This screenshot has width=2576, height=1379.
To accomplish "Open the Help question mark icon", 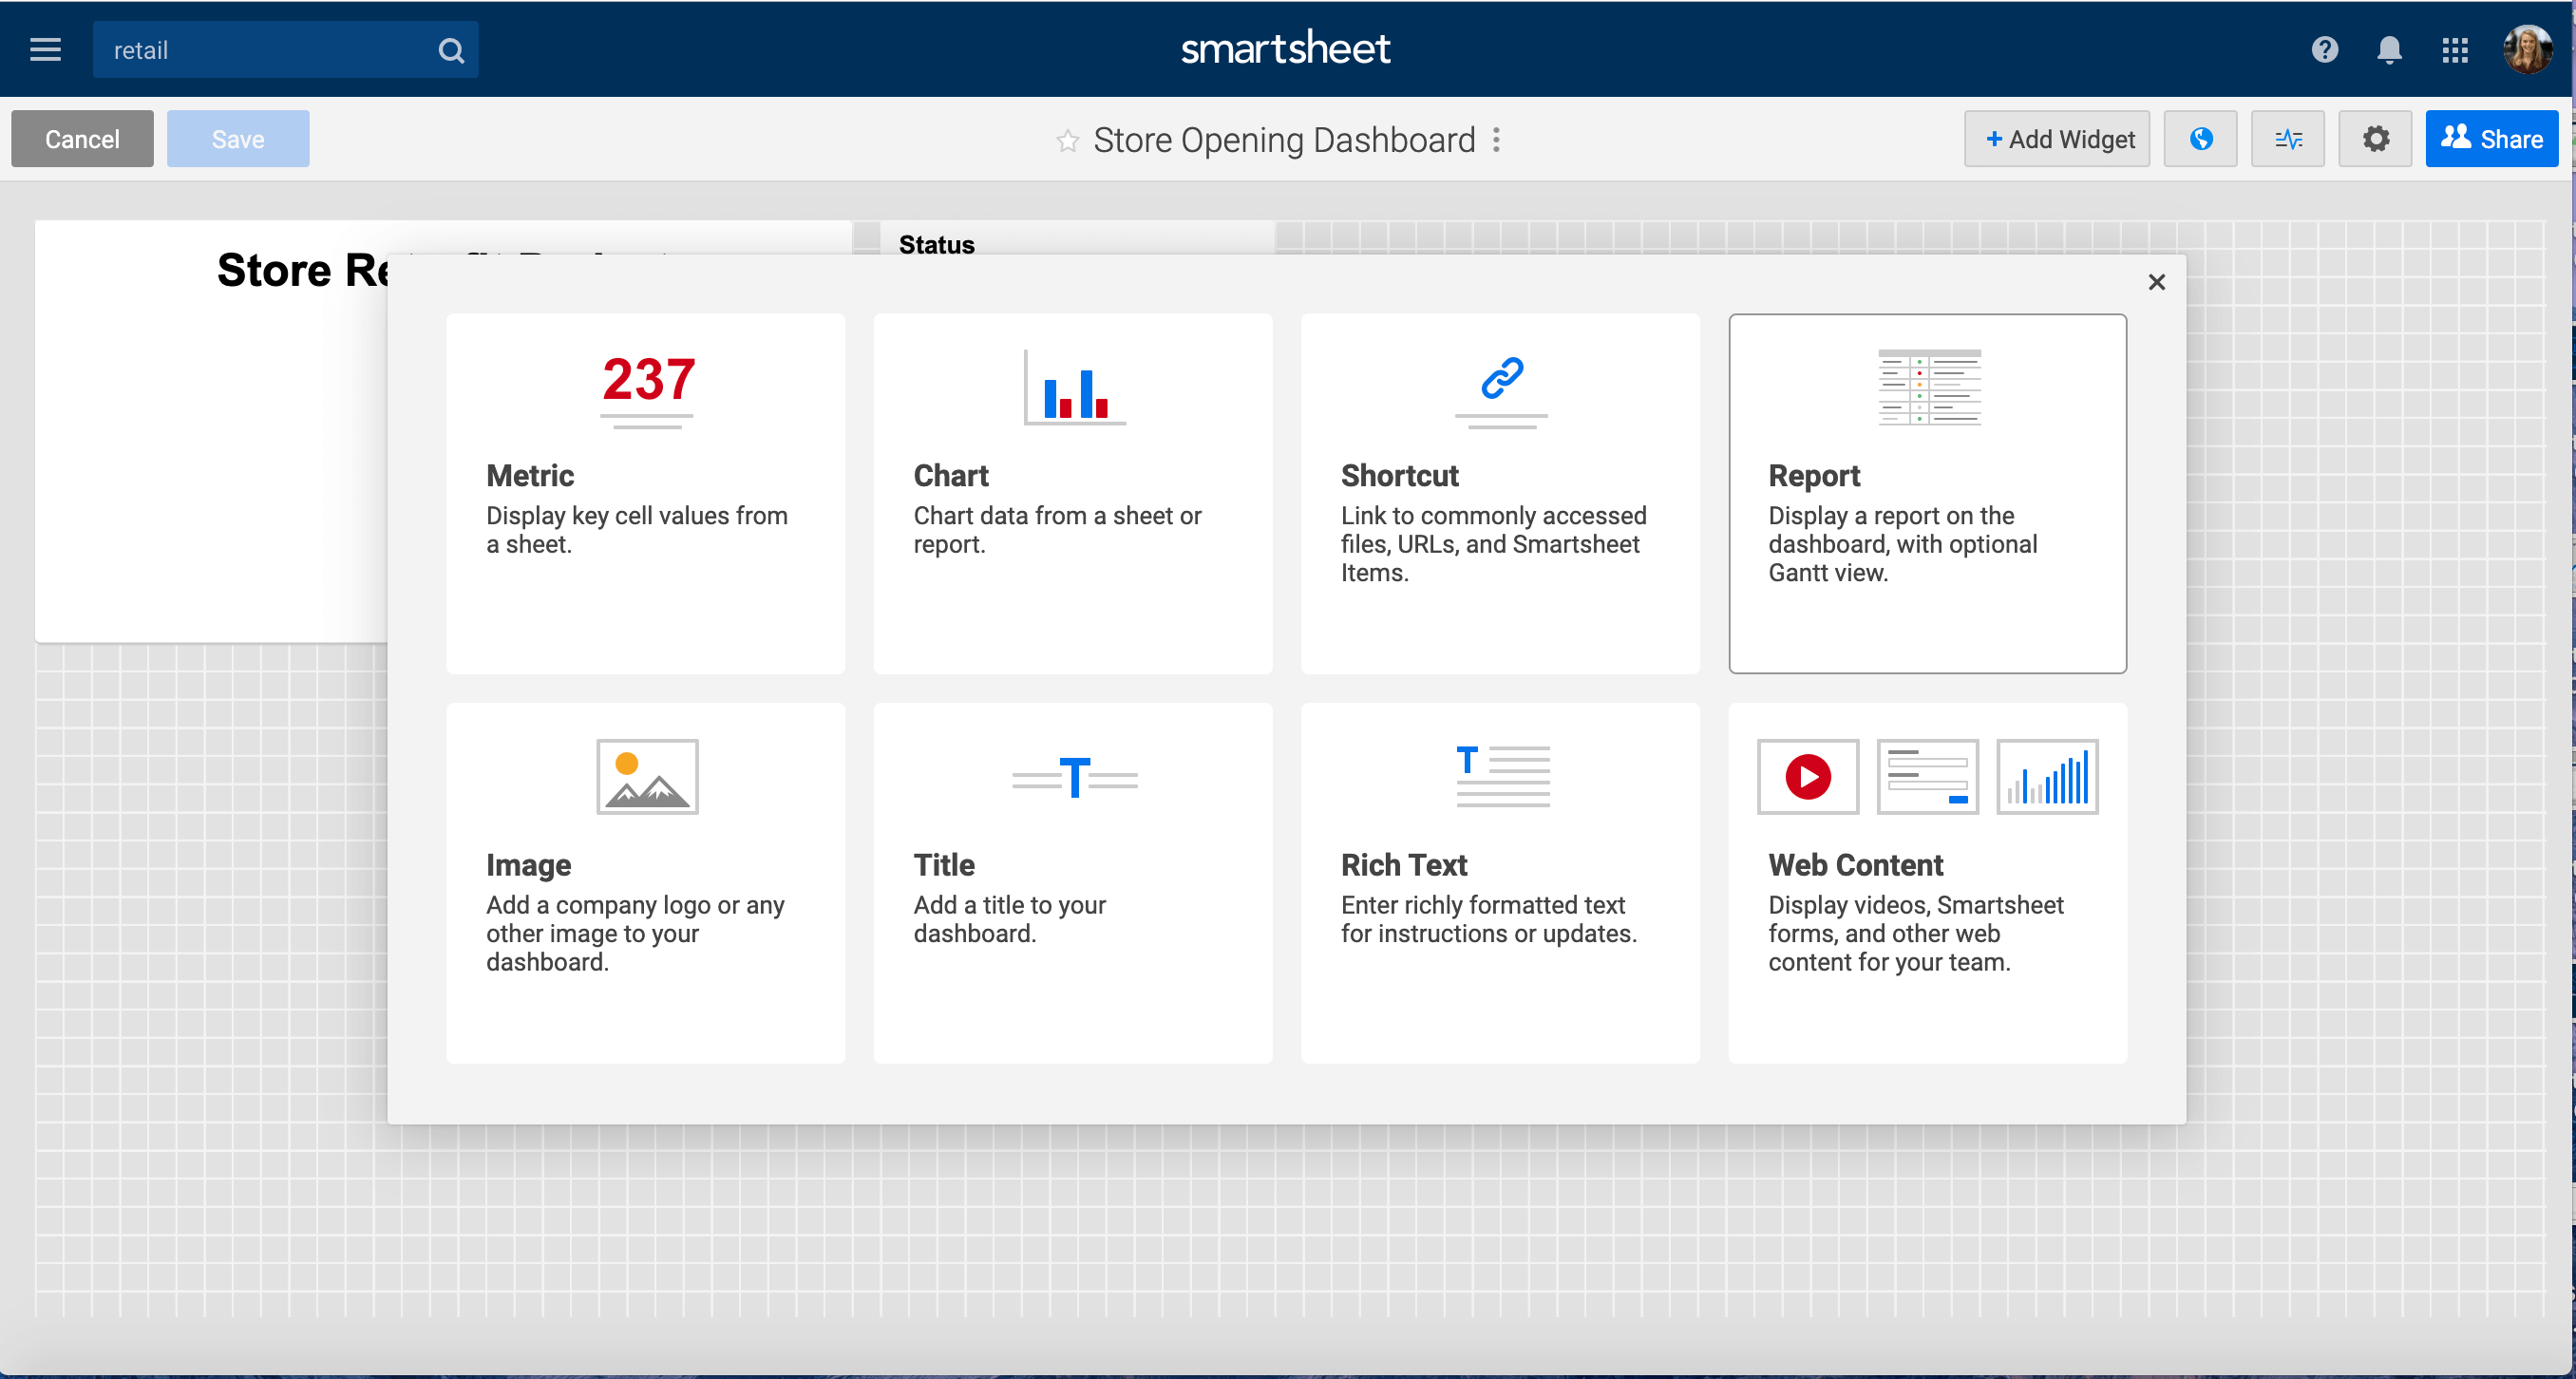I will pyautogui.click(x=2324, y=49).
